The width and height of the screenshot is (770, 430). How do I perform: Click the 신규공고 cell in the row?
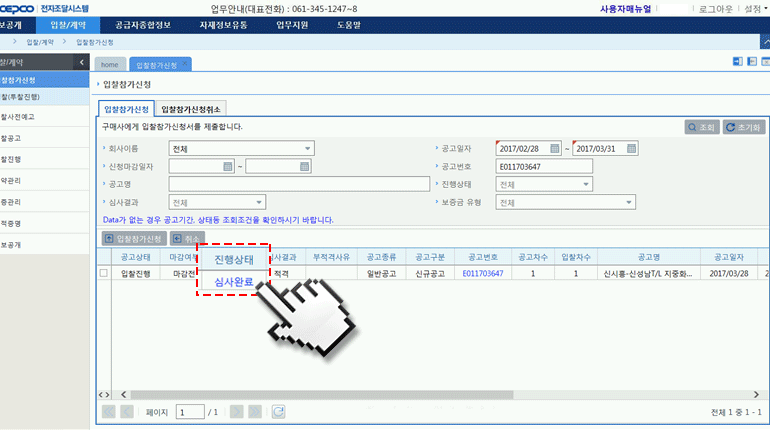(x=430, y=273)
